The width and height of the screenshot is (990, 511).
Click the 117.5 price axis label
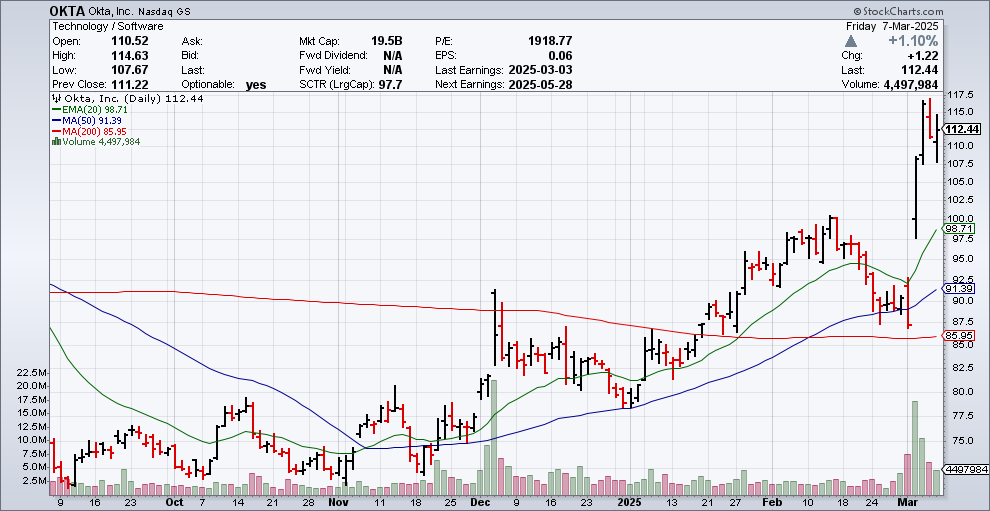pyautogui.click(x=962, y=95)
